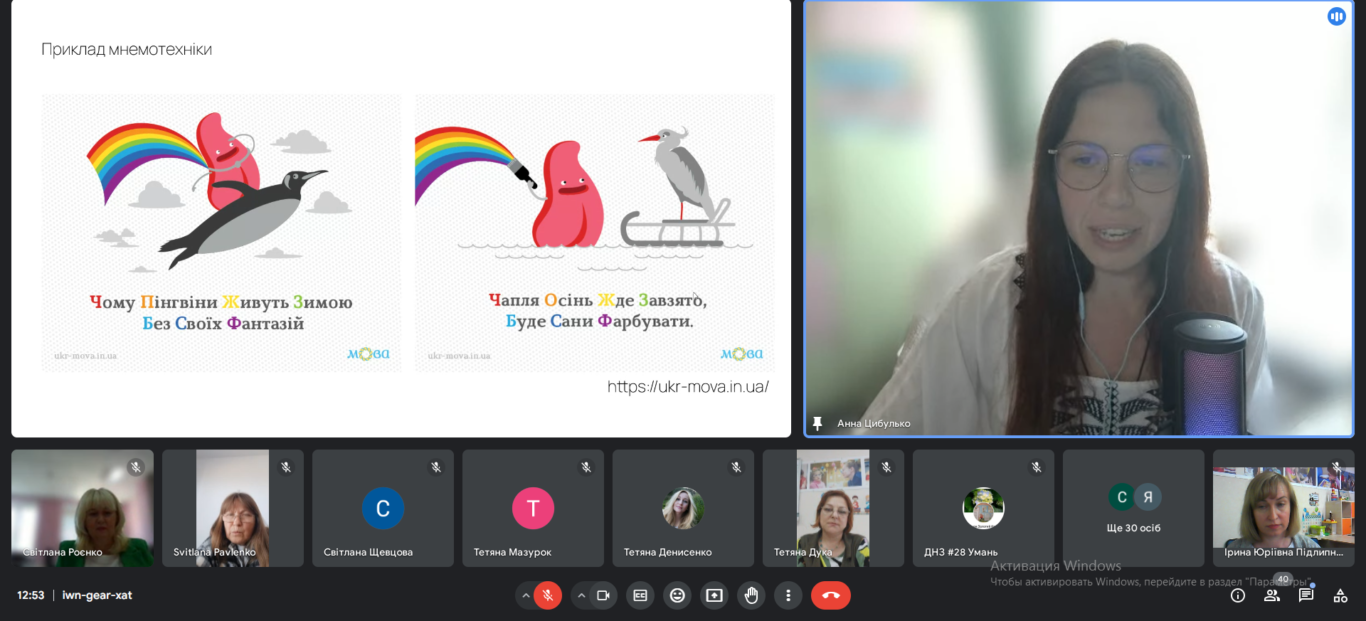Open the chat panel icon
Screen dimensions: 1366x621
(1306, 595)
